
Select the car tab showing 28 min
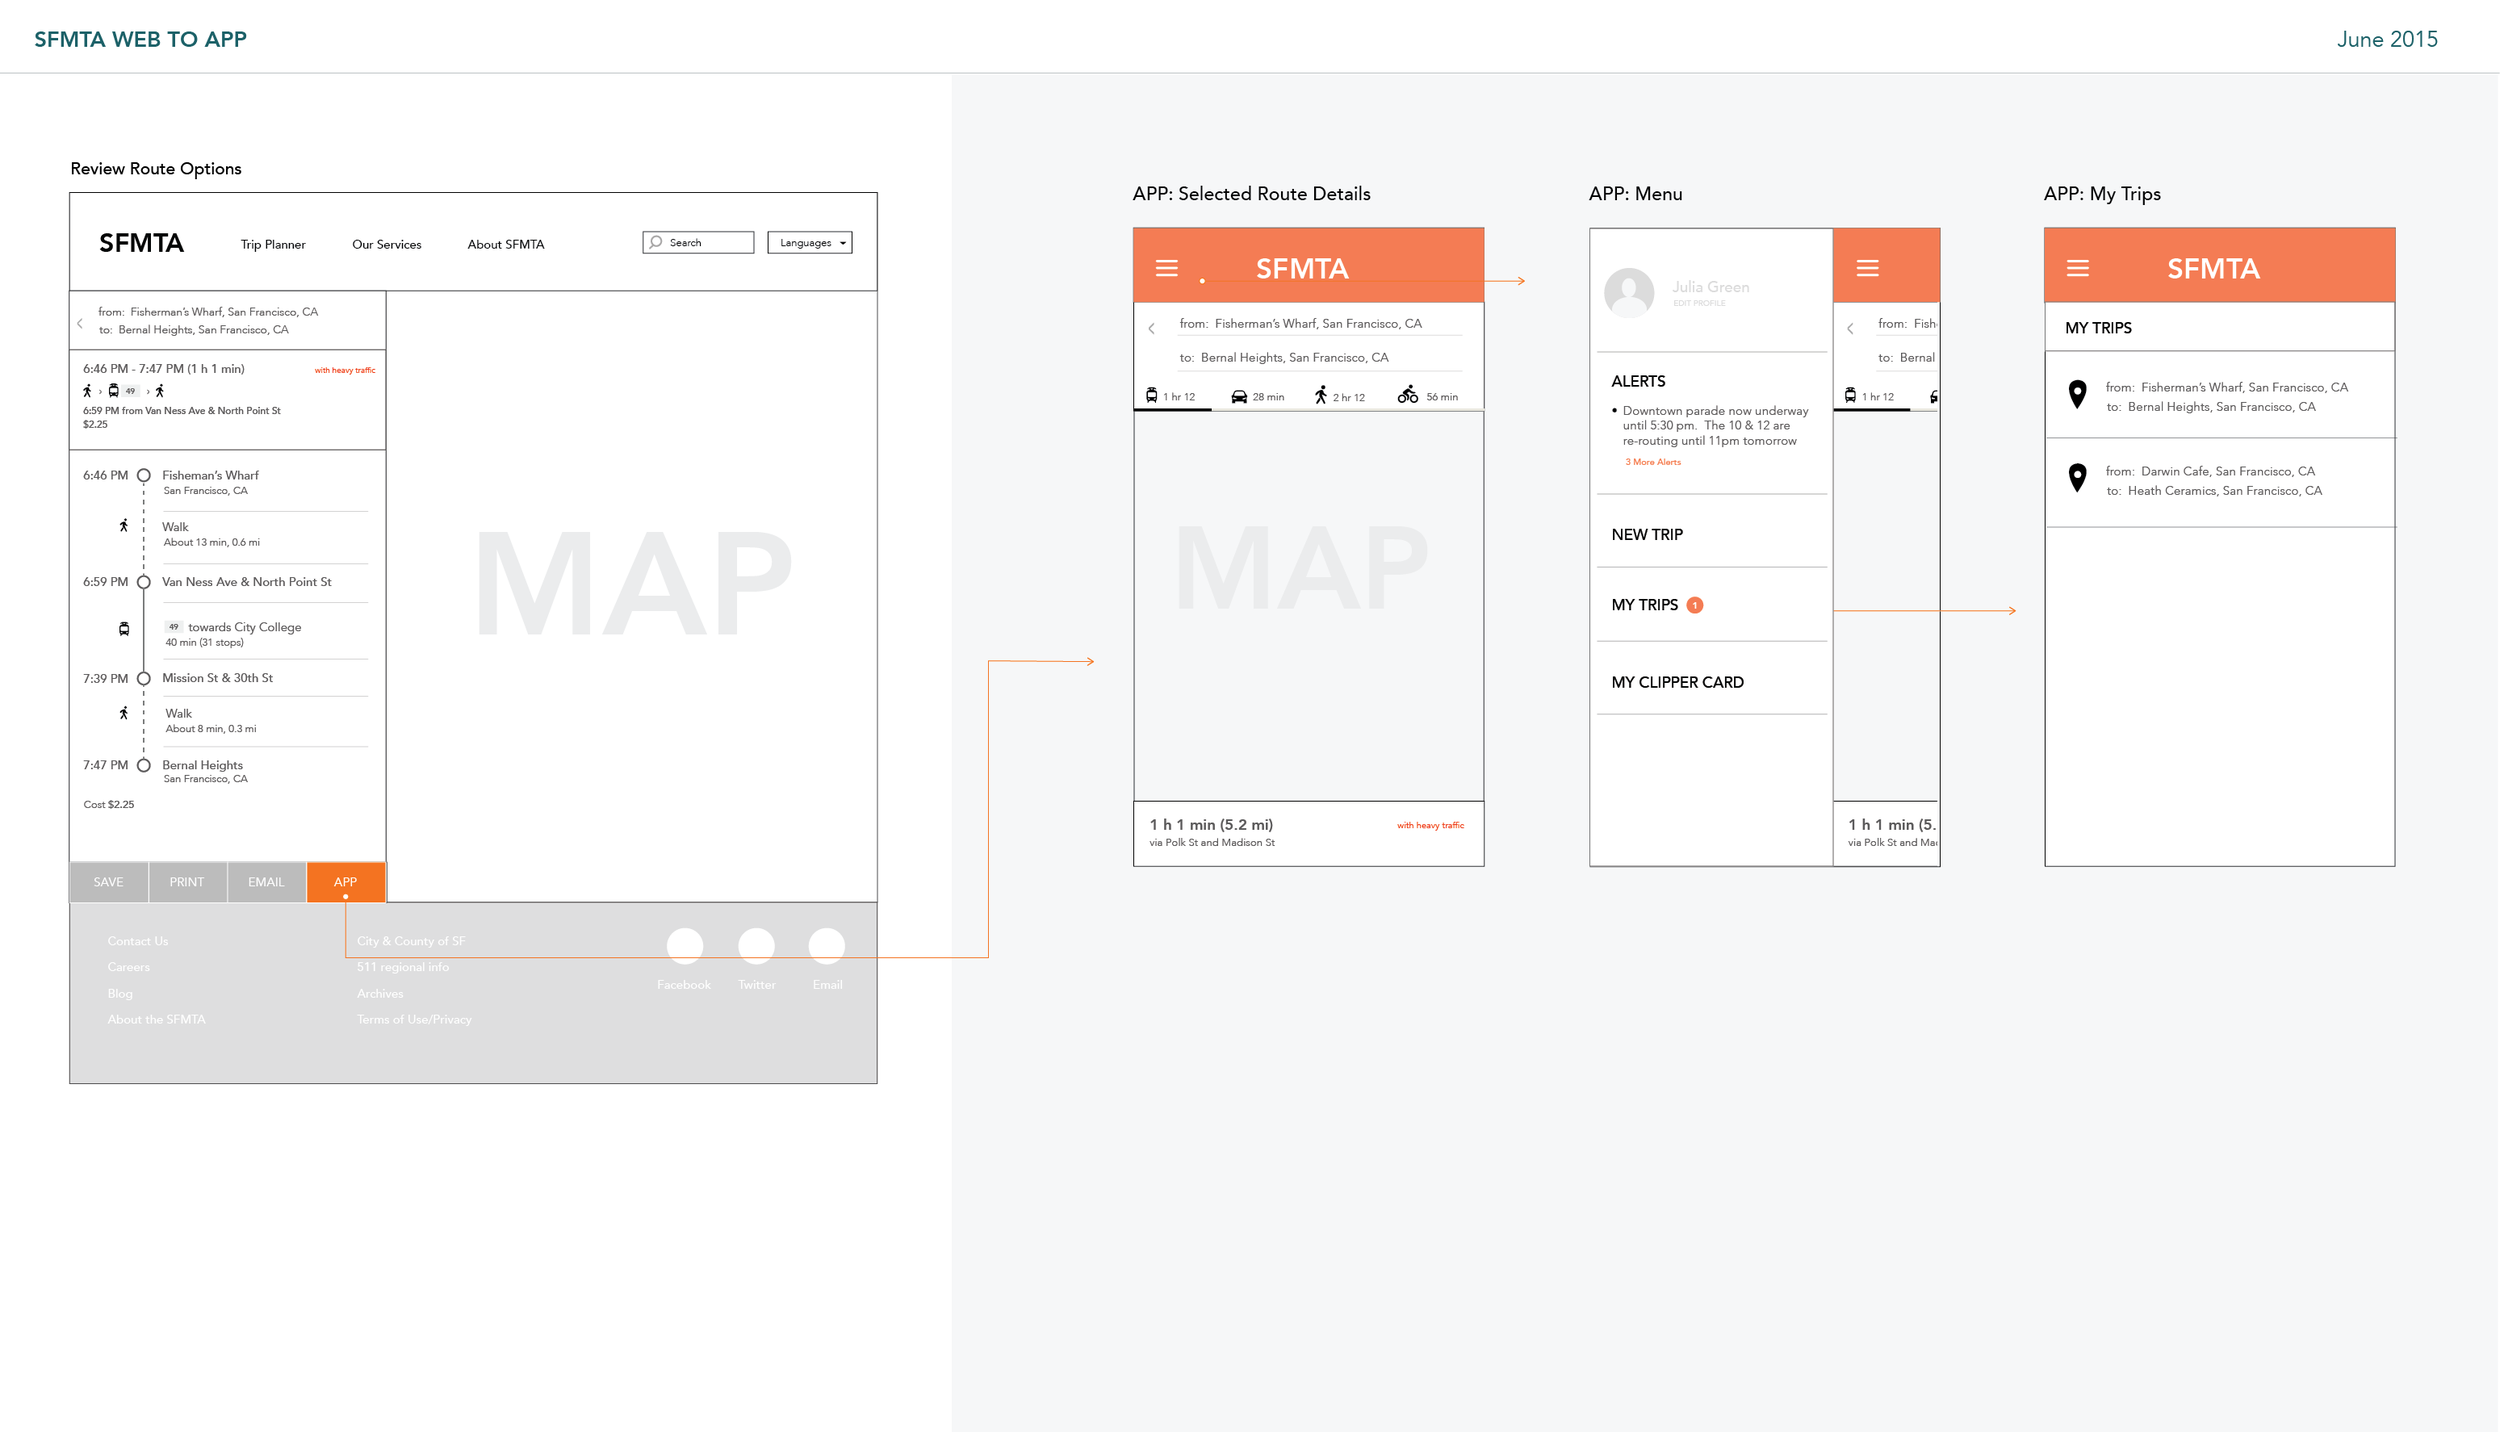(x=1257, y=397)
